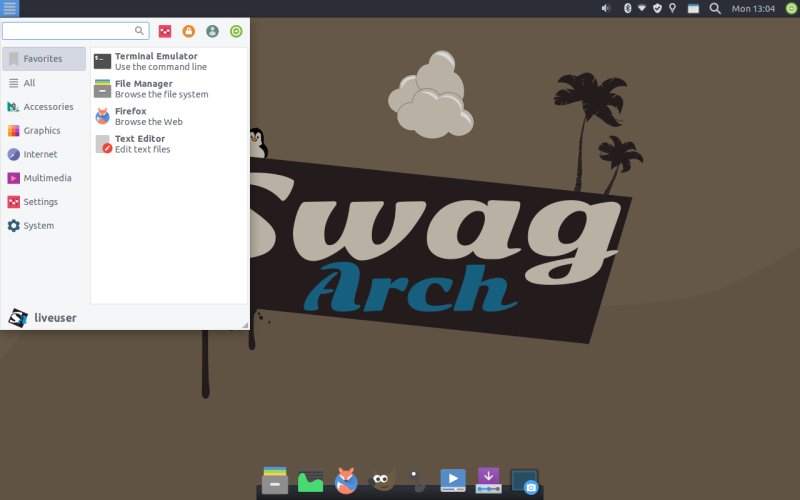Click the green Log Out icon in menu
This screenshot has width=800, height=500.
tap(236, 31)
